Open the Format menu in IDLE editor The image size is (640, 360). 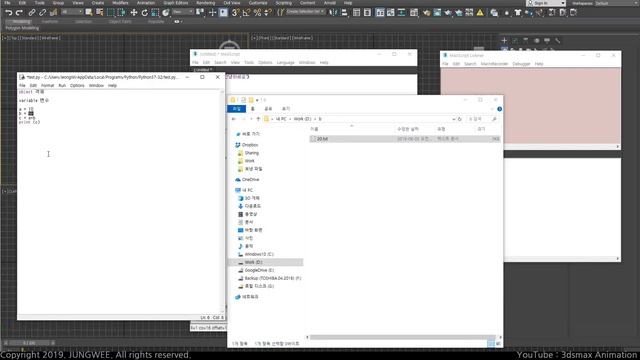click(x=47, y=86)
